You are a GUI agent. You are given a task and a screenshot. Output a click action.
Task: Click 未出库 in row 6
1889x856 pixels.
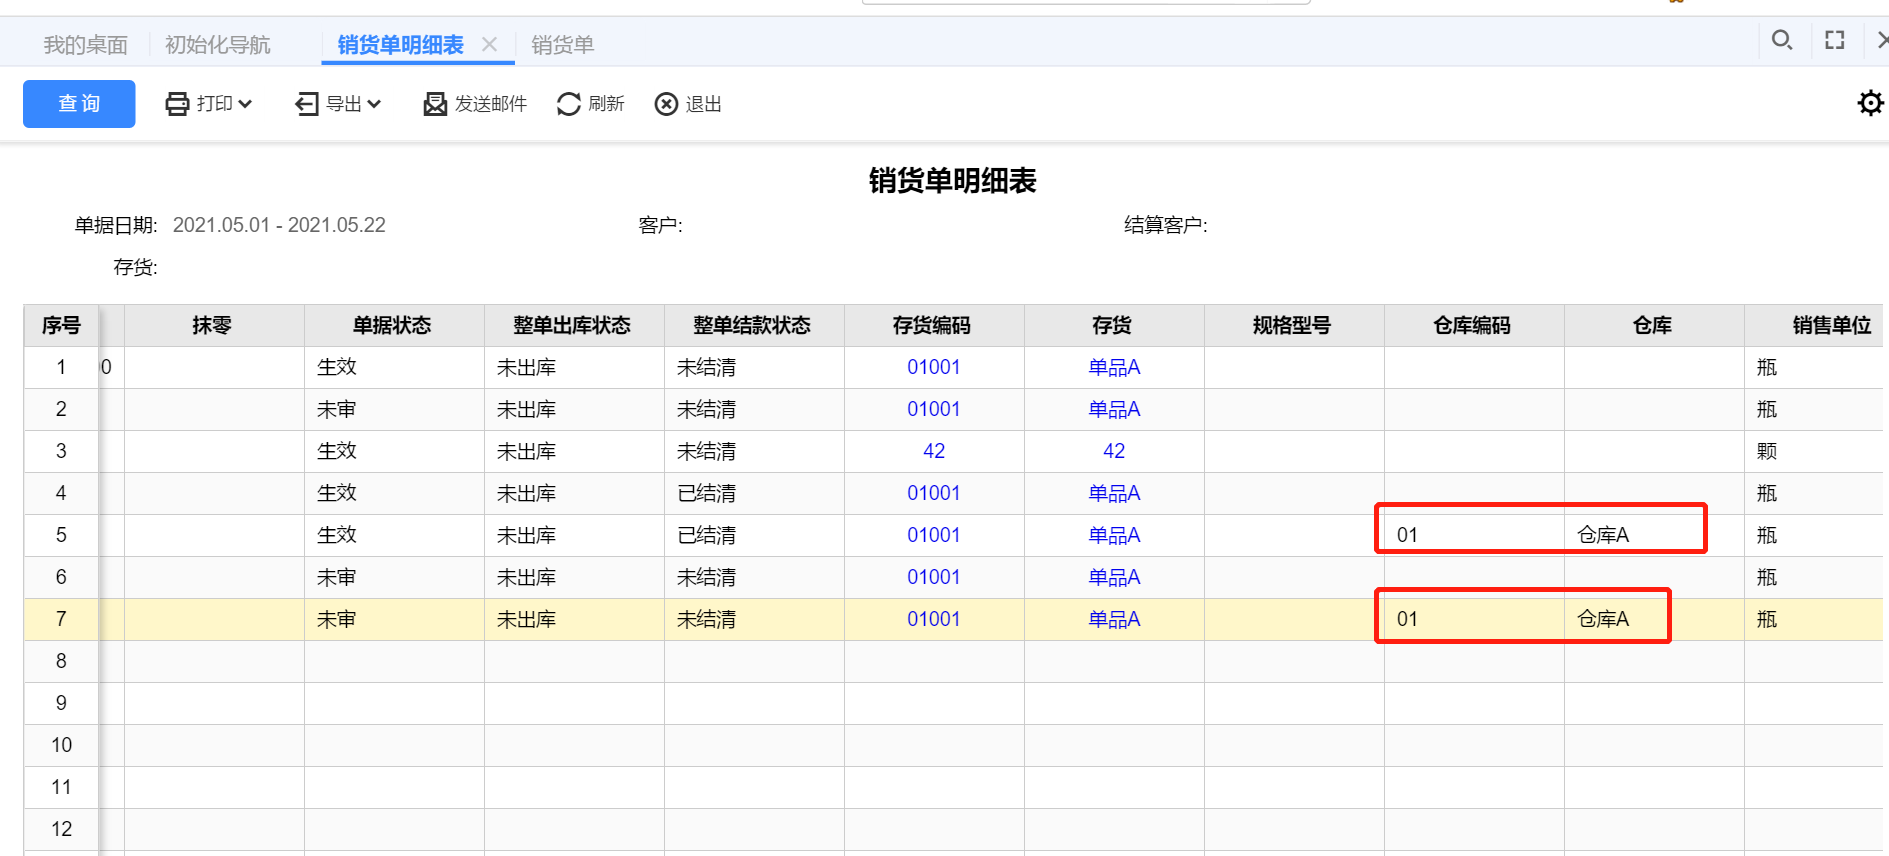click(x=526, y=577)
